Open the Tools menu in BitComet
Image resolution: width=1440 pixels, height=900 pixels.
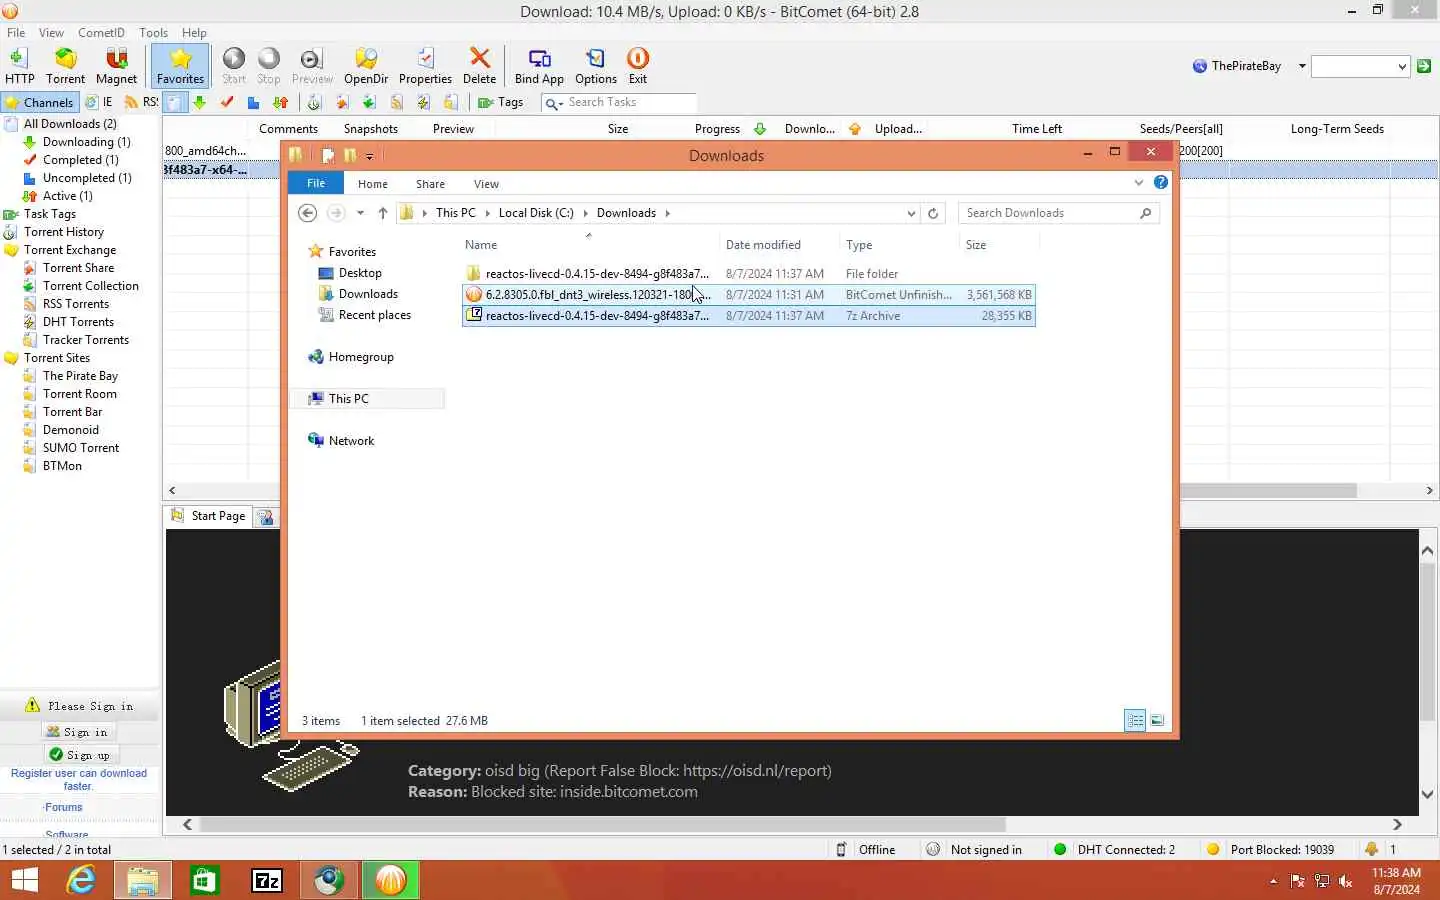(x=153, y=32)
